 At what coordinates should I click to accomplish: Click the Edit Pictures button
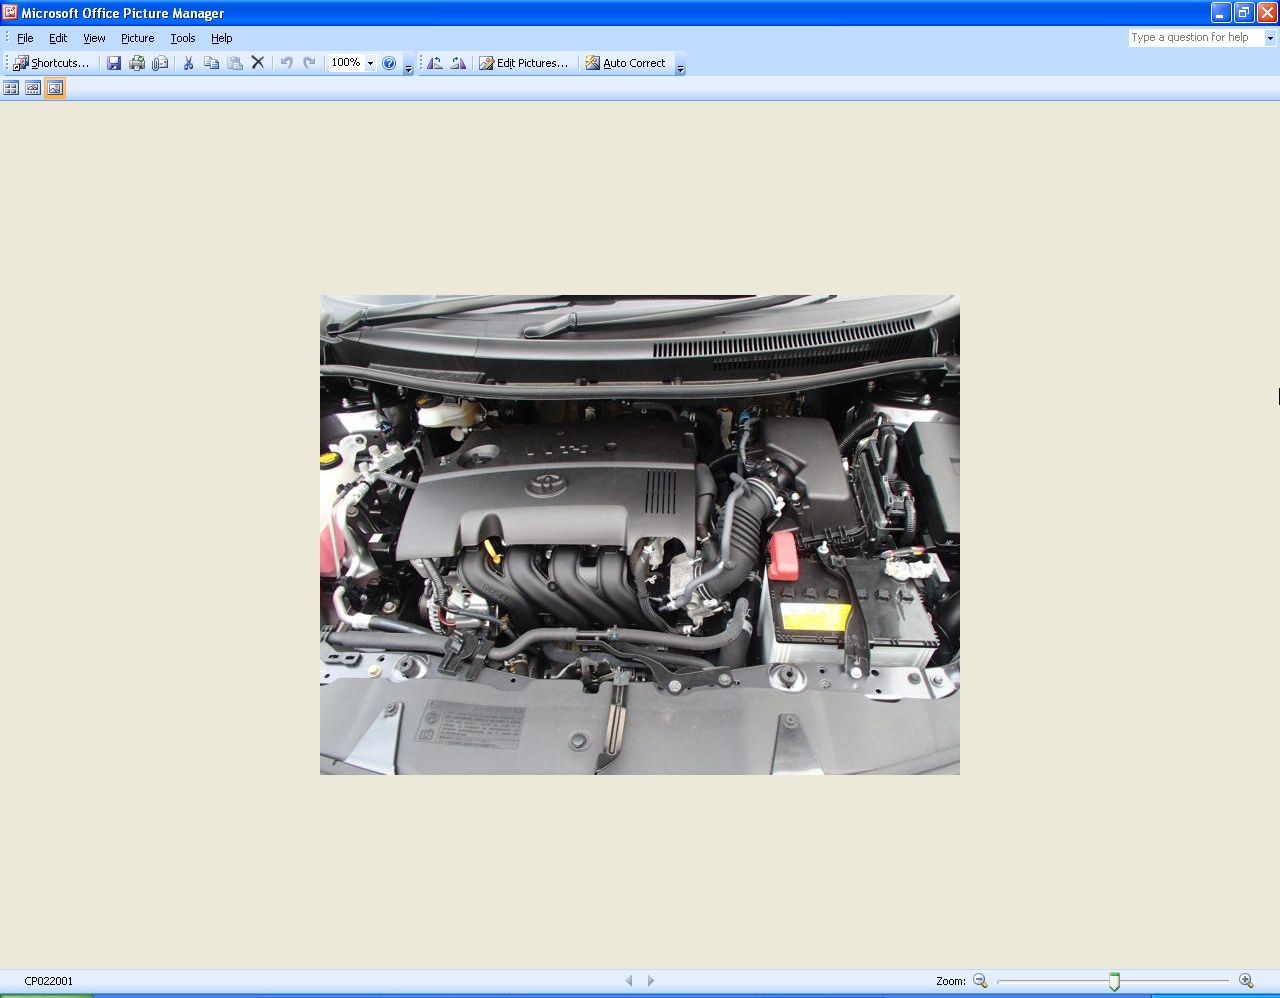(524, 63)
